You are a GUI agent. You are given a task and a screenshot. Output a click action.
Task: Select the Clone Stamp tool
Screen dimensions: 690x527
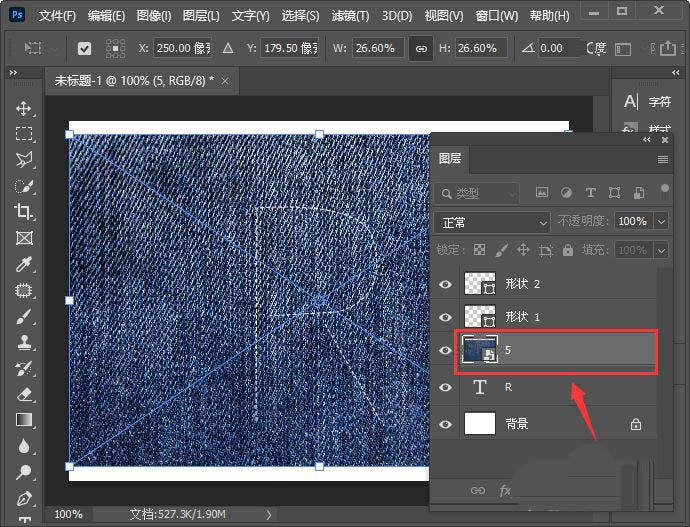click(x=24, y=342)
